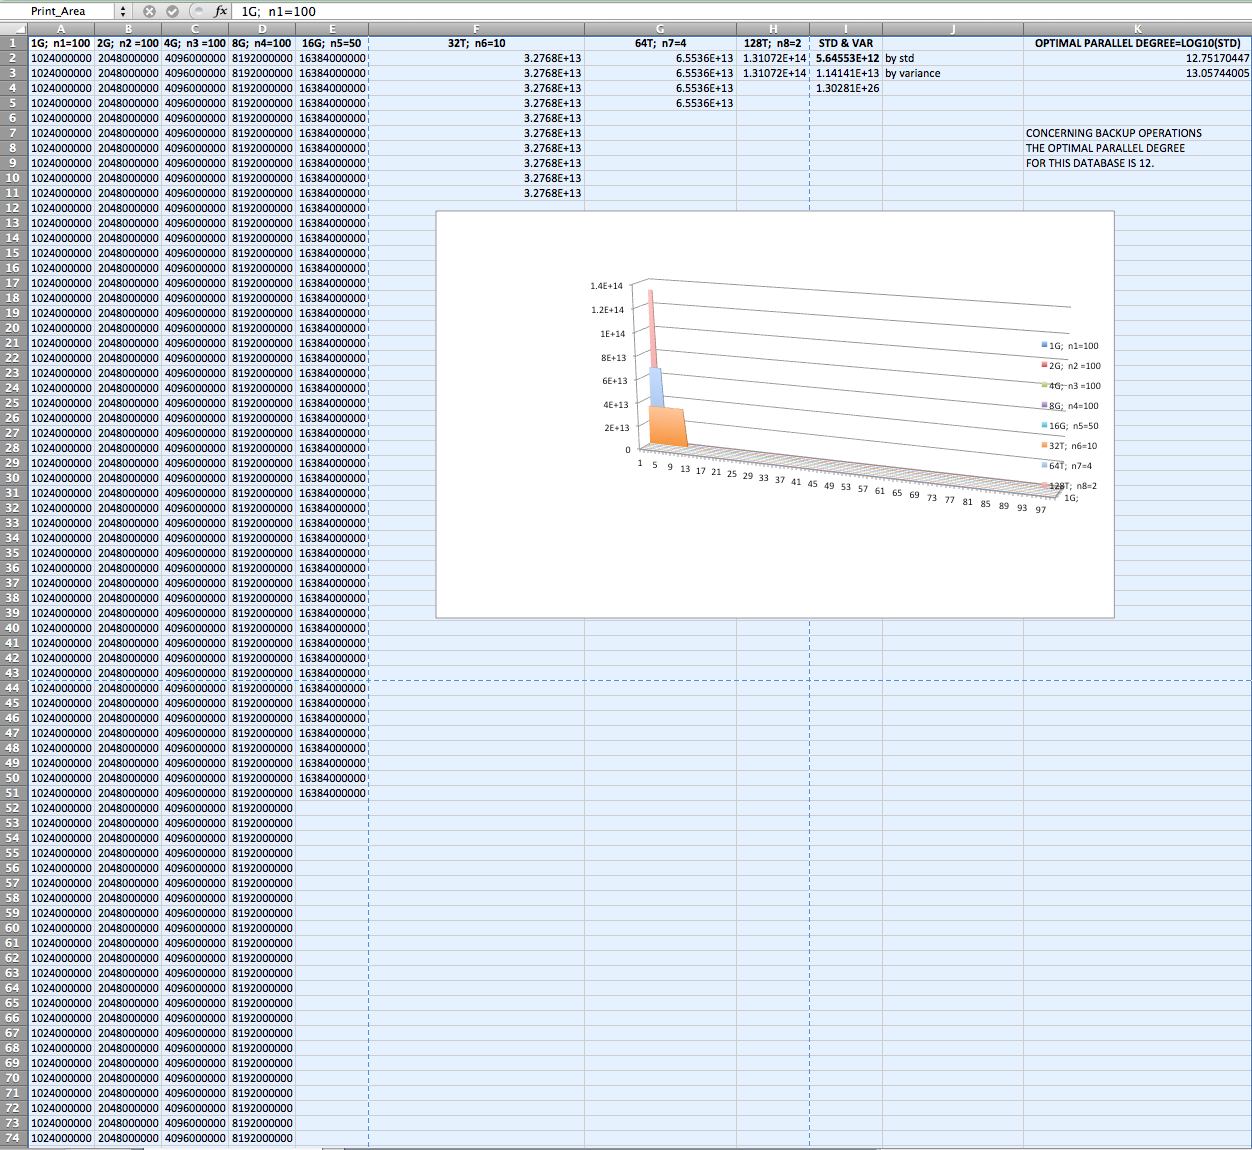Select row 44 header

click(13, 688)
